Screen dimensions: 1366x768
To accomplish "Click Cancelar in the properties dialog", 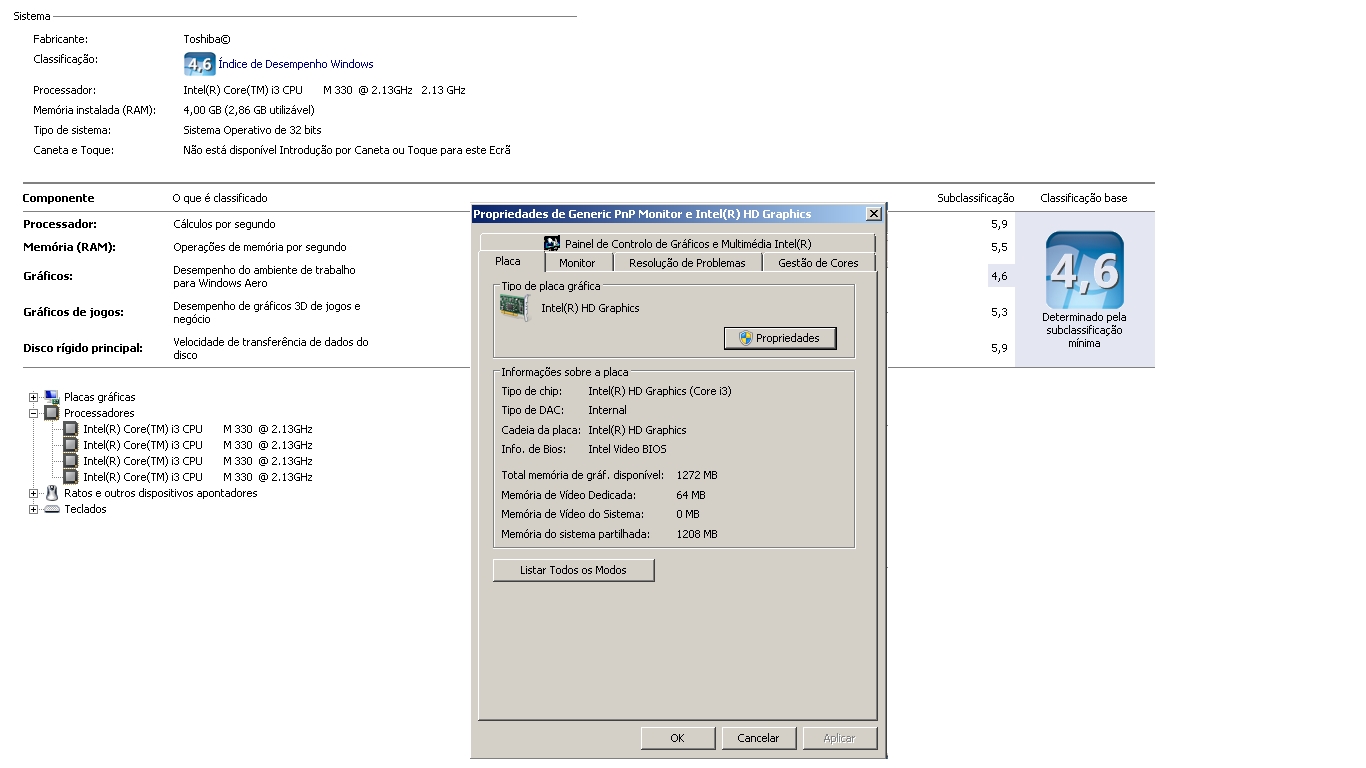I will pos(758,738).
